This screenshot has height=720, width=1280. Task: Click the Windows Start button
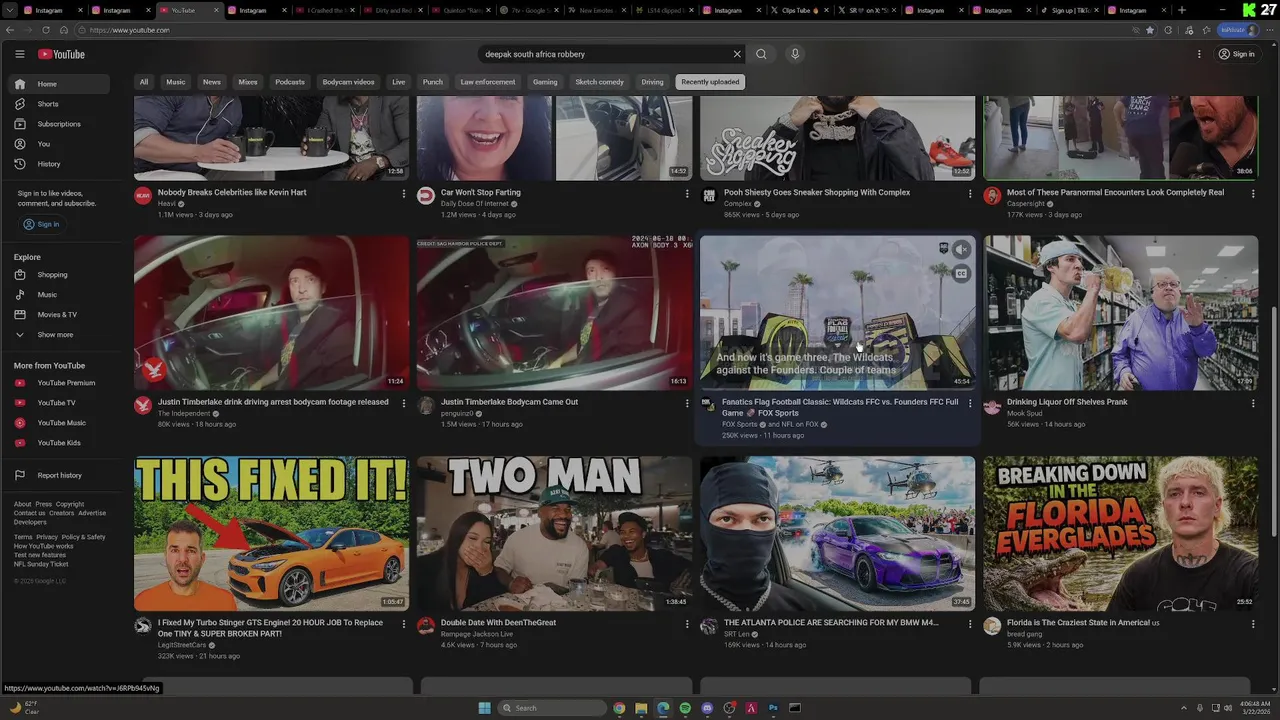point(485,708)
